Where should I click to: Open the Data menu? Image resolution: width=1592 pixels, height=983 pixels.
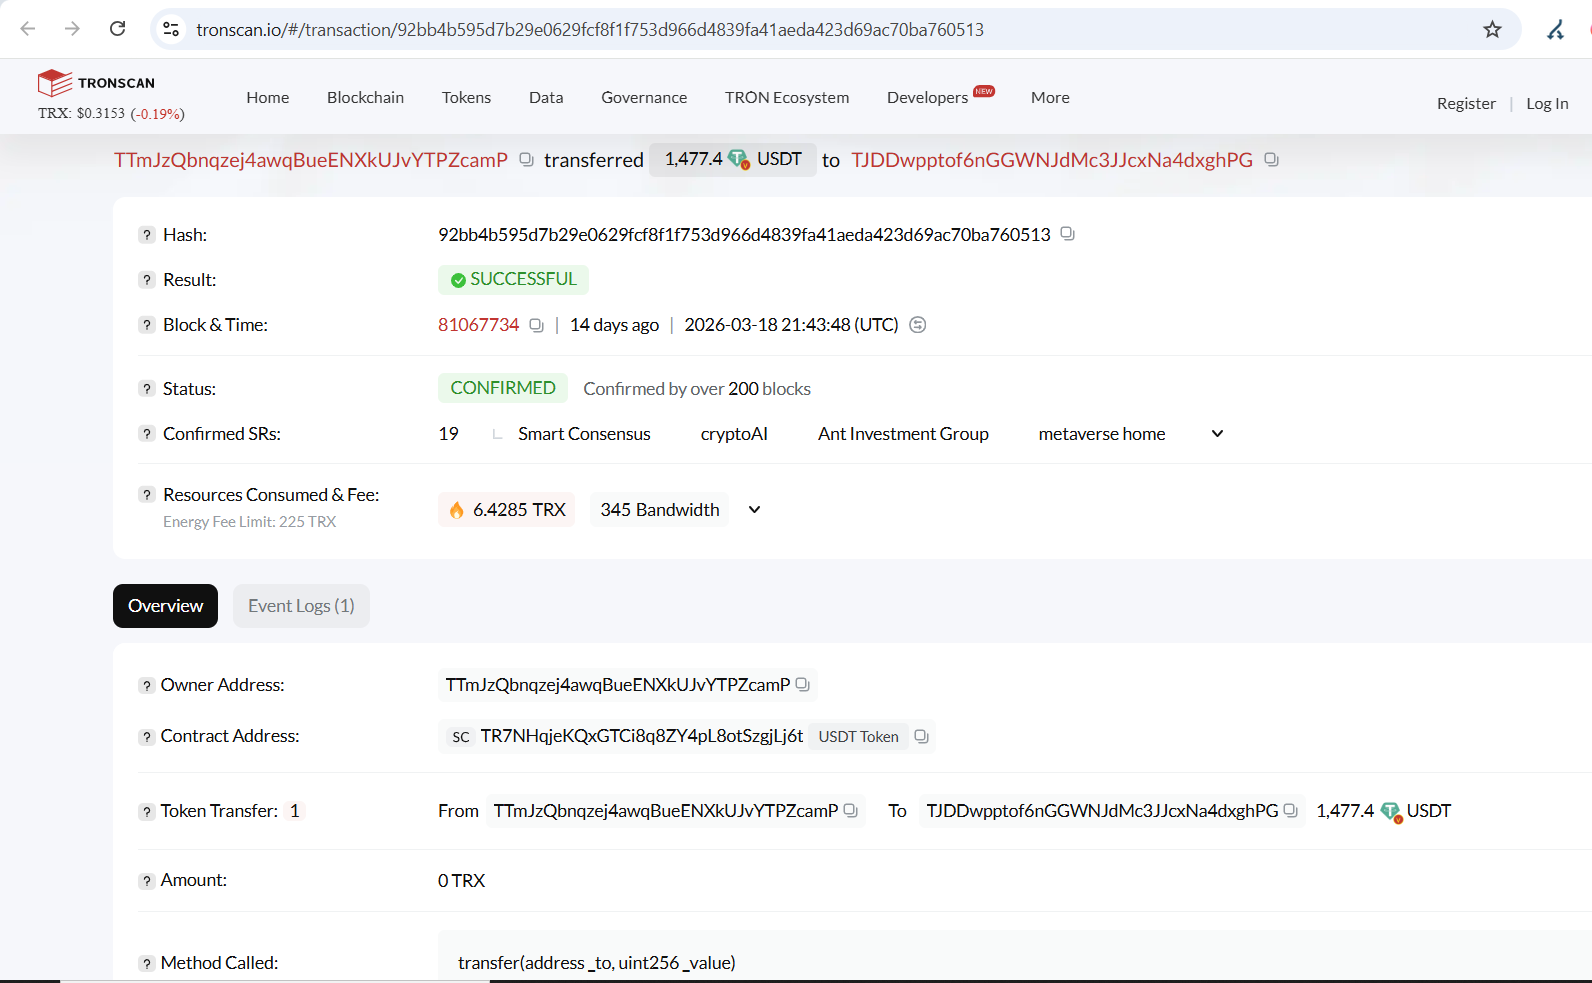click(546, 97)
